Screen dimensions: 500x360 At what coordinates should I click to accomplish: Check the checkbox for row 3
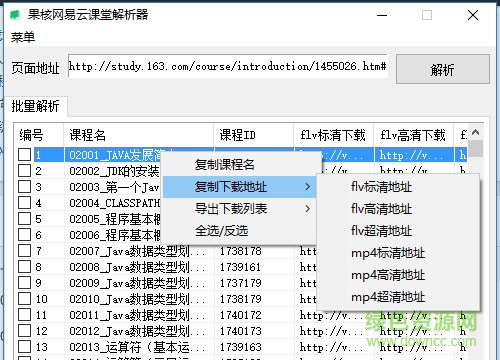24,187
